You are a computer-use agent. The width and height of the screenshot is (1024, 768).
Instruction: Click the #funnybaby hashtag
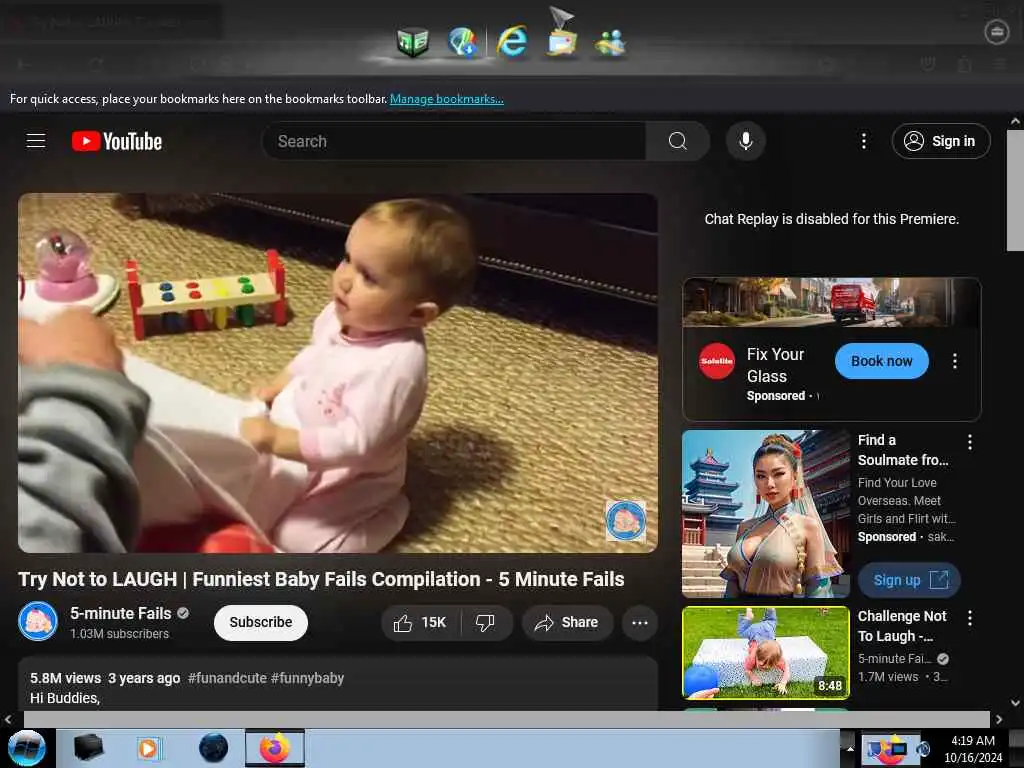pos(307,678)
